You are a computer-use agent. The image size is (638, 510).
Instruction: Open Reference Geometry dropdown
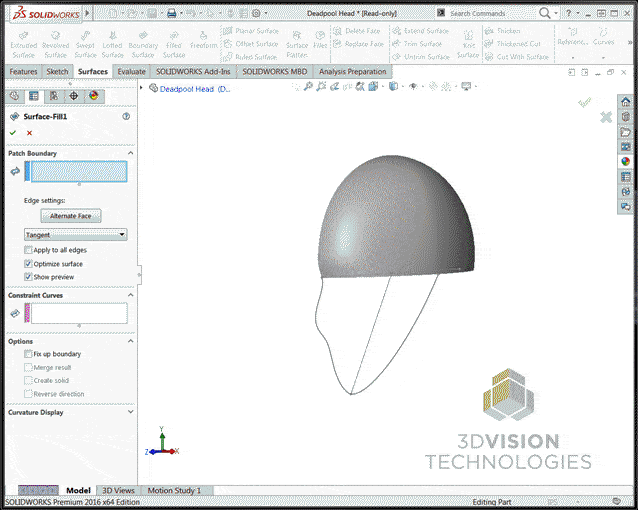tap(572, 57)
